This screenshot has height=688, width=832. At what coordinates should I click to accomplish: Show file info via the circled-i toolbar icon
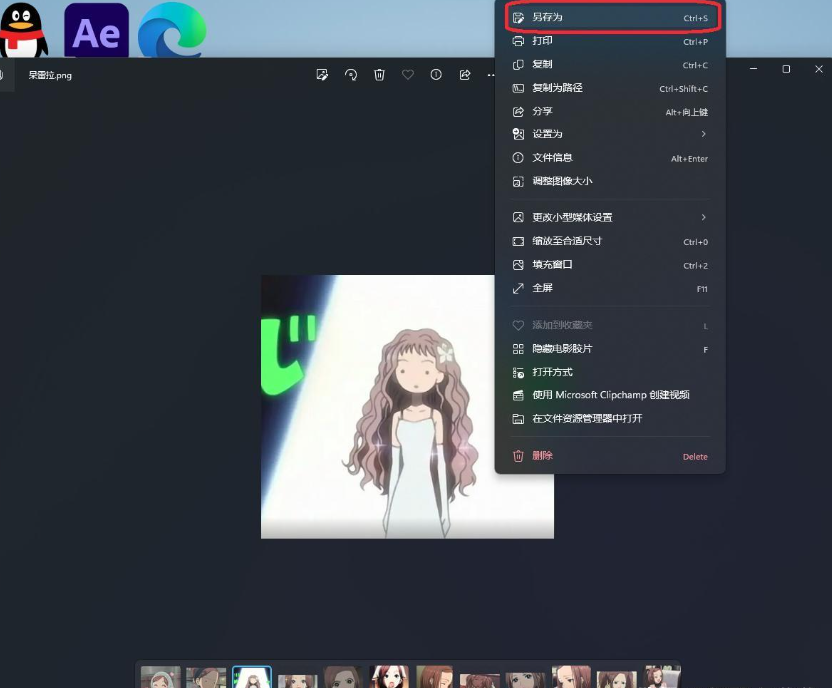point(436,75)
